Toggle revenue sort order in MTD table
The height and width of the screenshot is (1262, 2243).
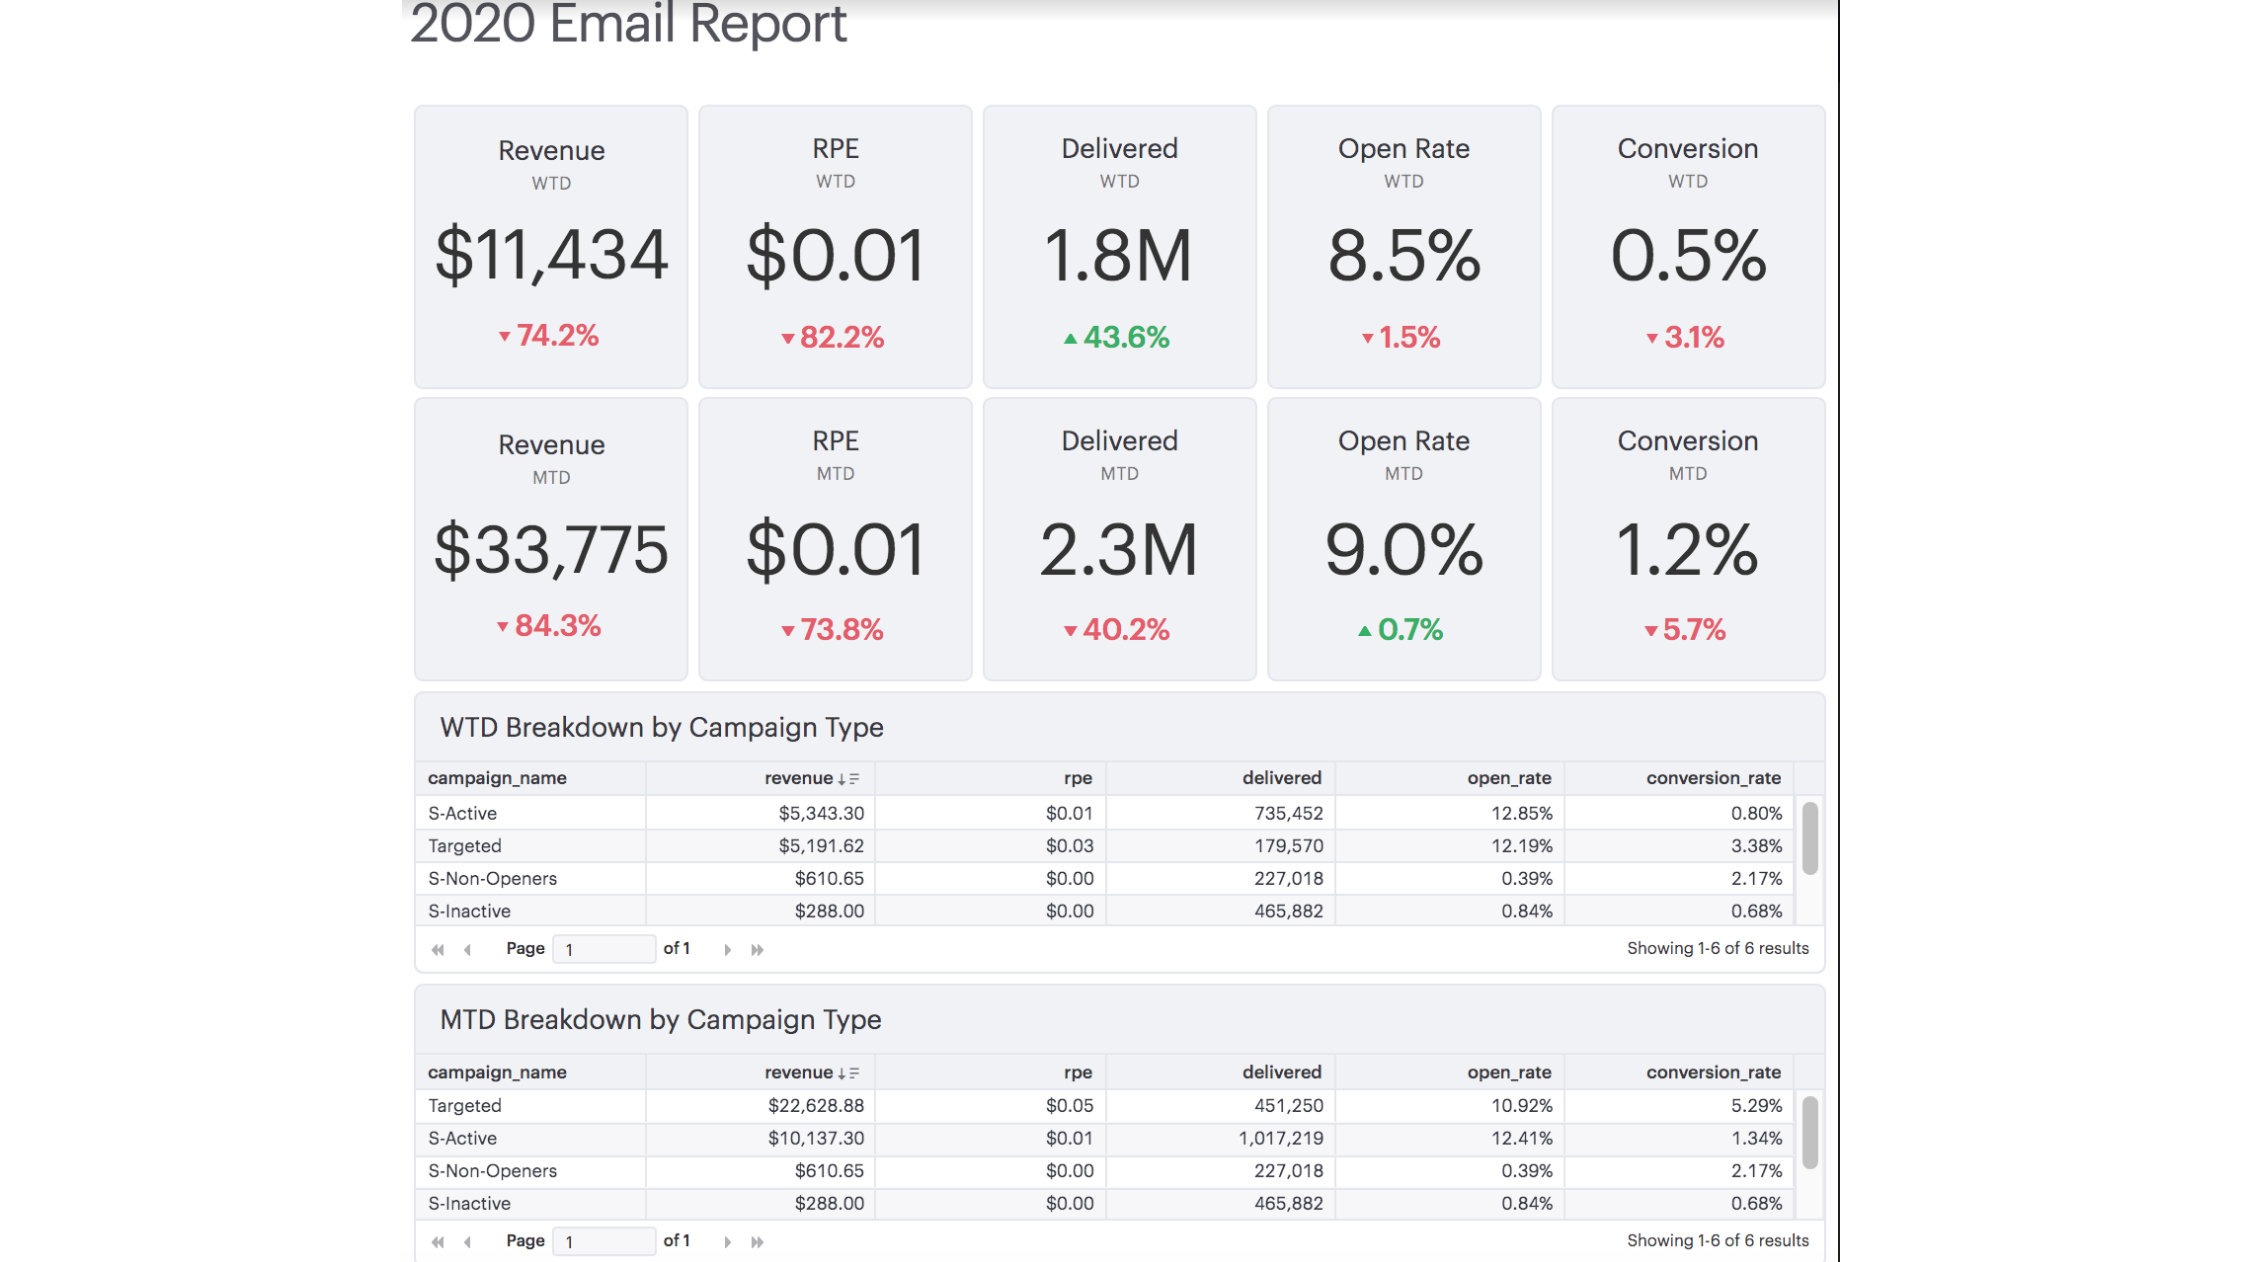(848, 1071)
